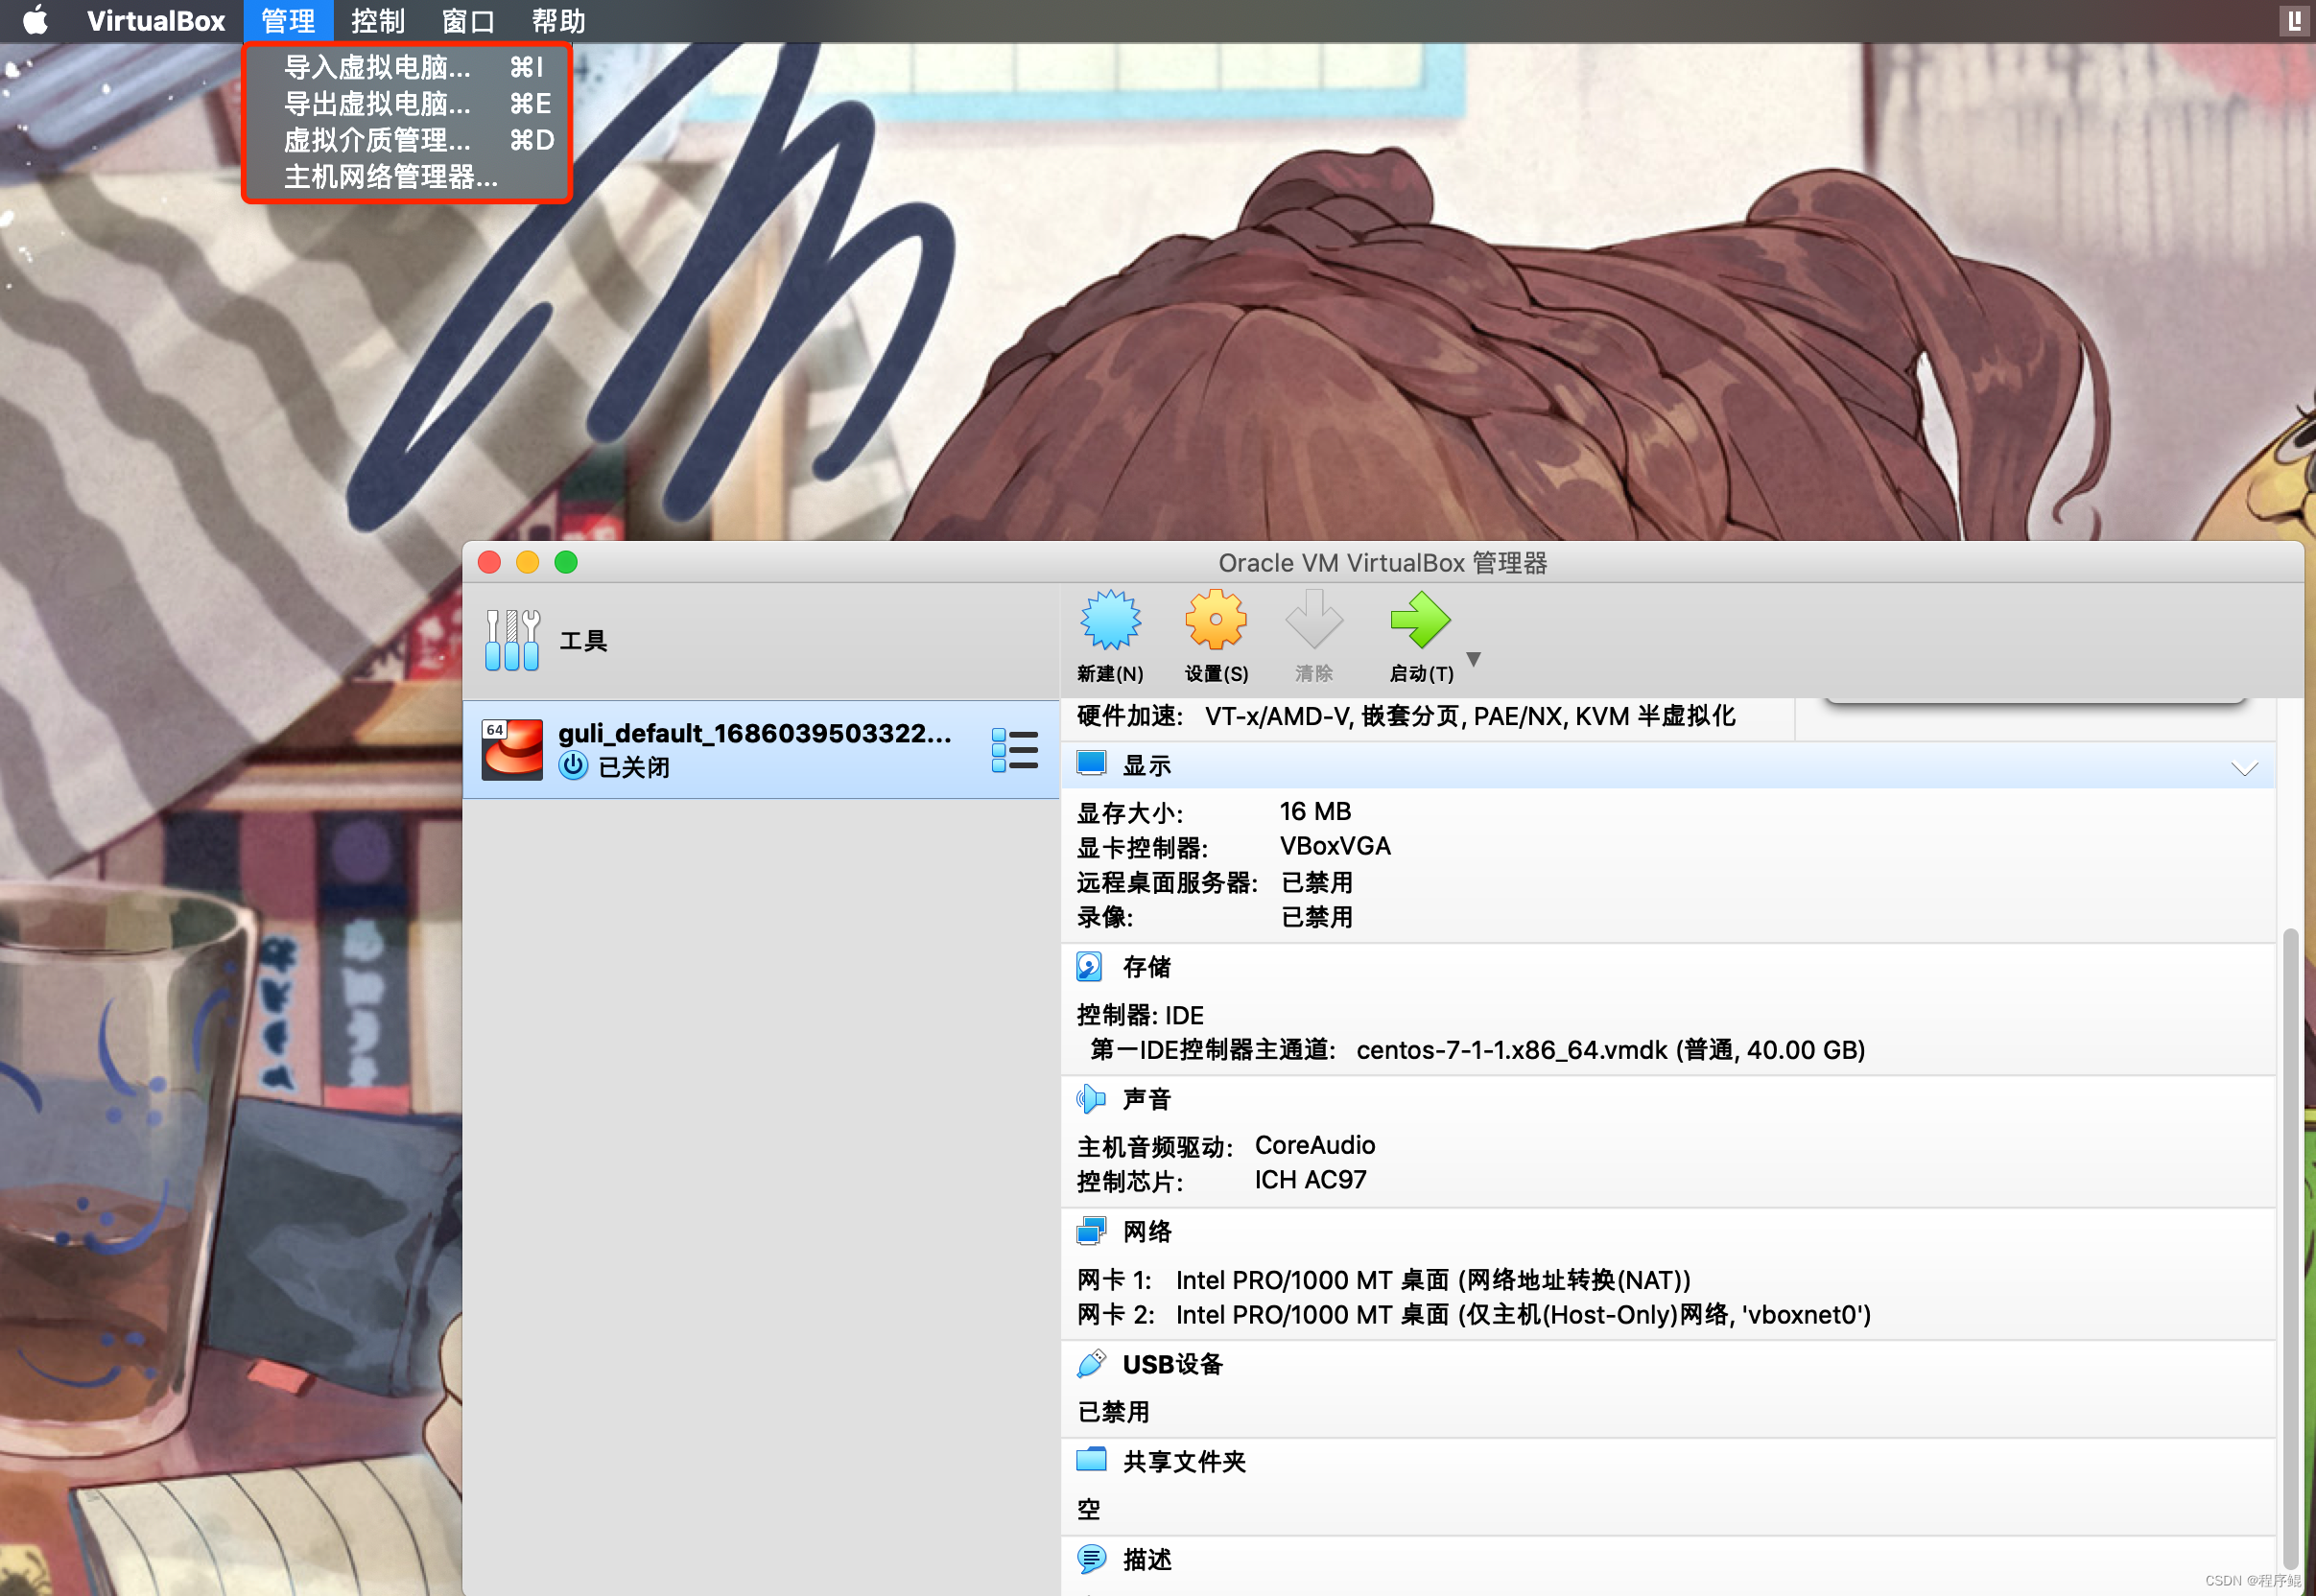Click the 硬件加速 acceleration line

tap(1406, 716)
